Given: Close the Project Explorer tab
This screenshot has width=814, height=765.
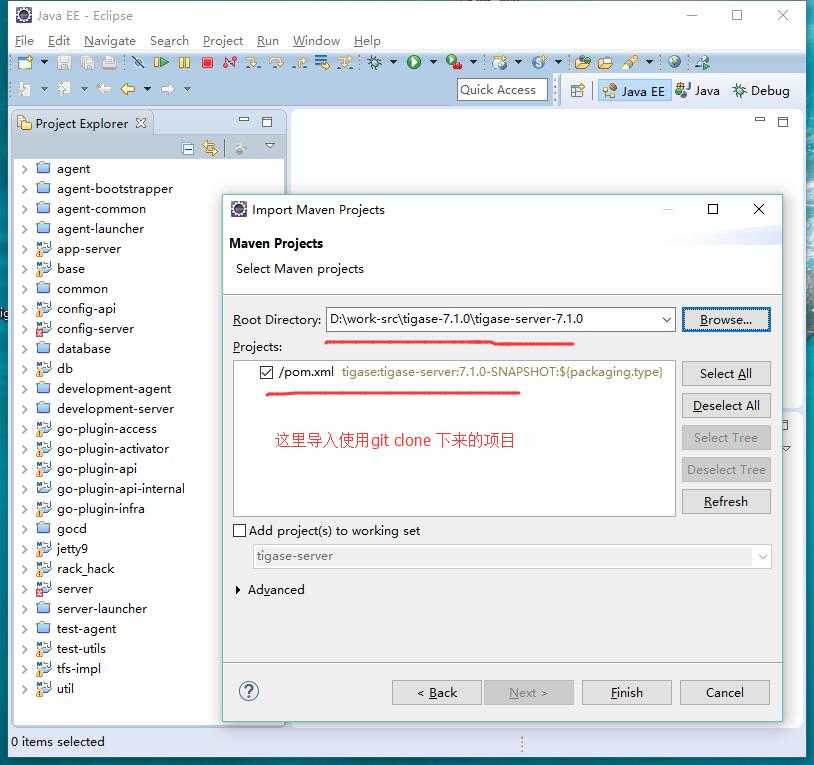Looking at the screenshot, I should 141,123.
